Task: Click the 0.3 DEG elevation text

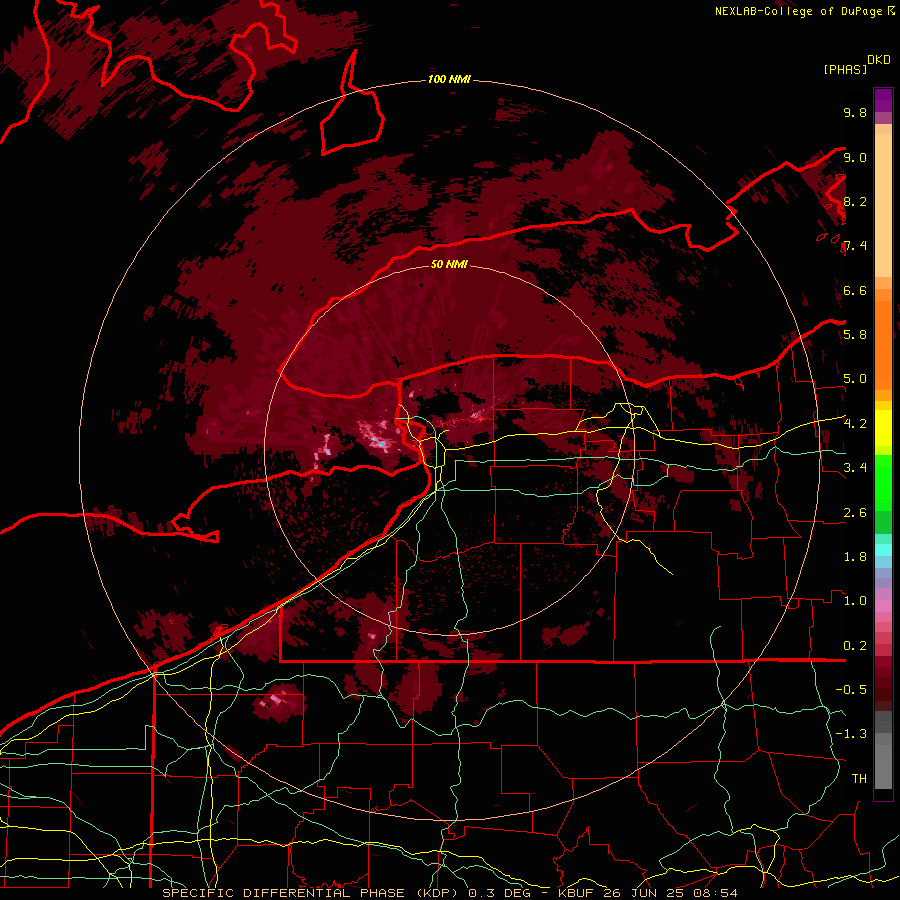Action: 499,893
